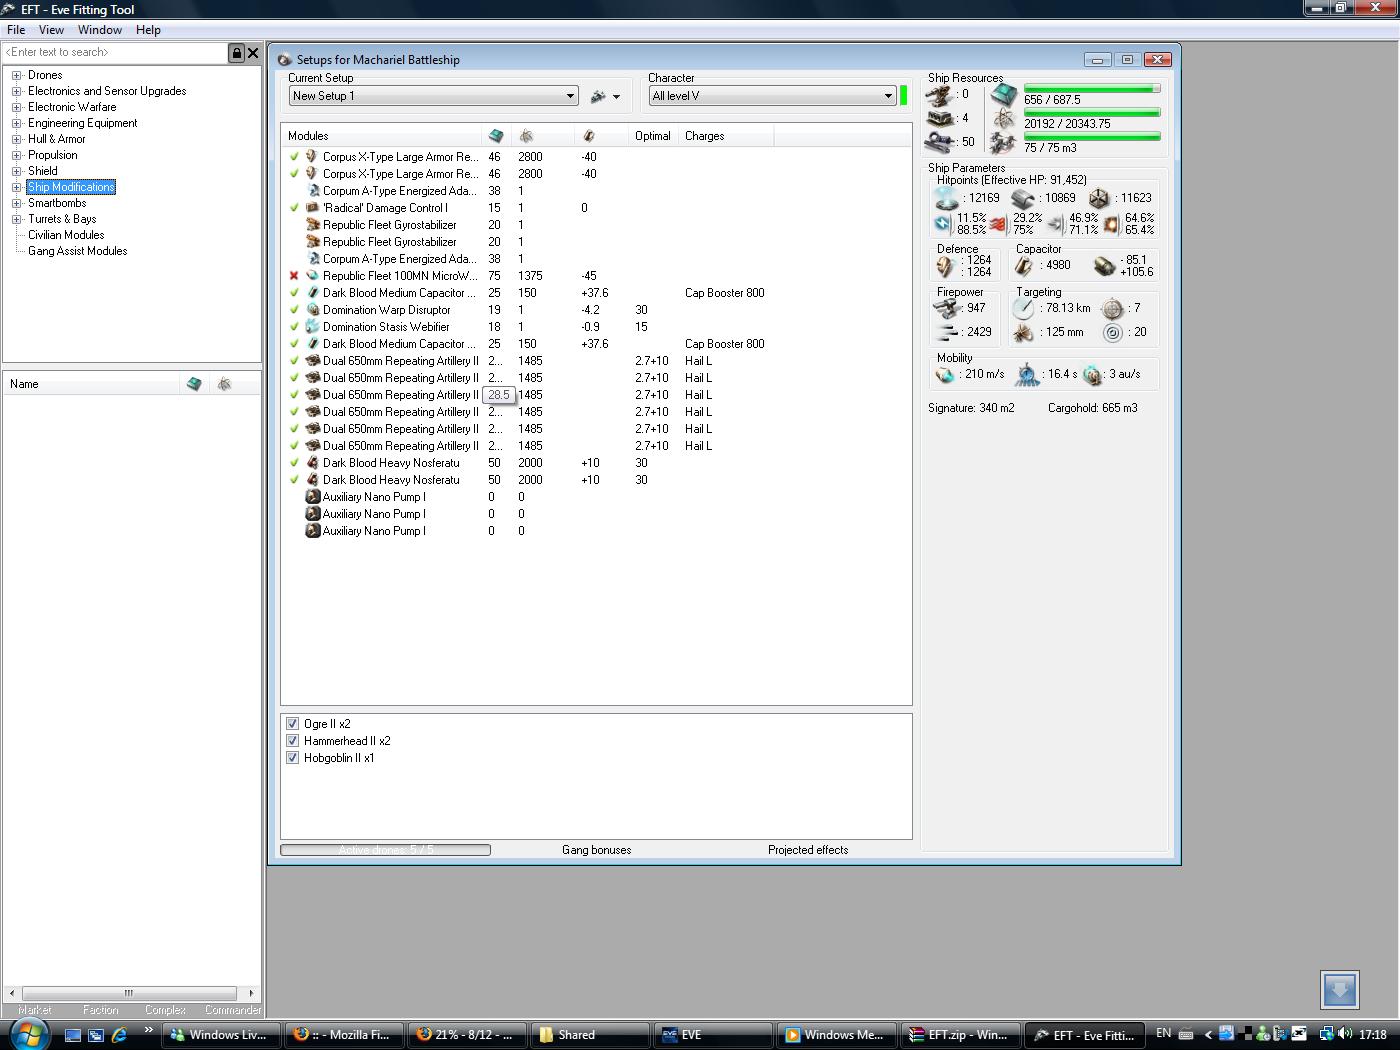The image size is (1400, 1050).
Task: Click the max velocity icon in Mobility
Action: [x=945, y=375]
